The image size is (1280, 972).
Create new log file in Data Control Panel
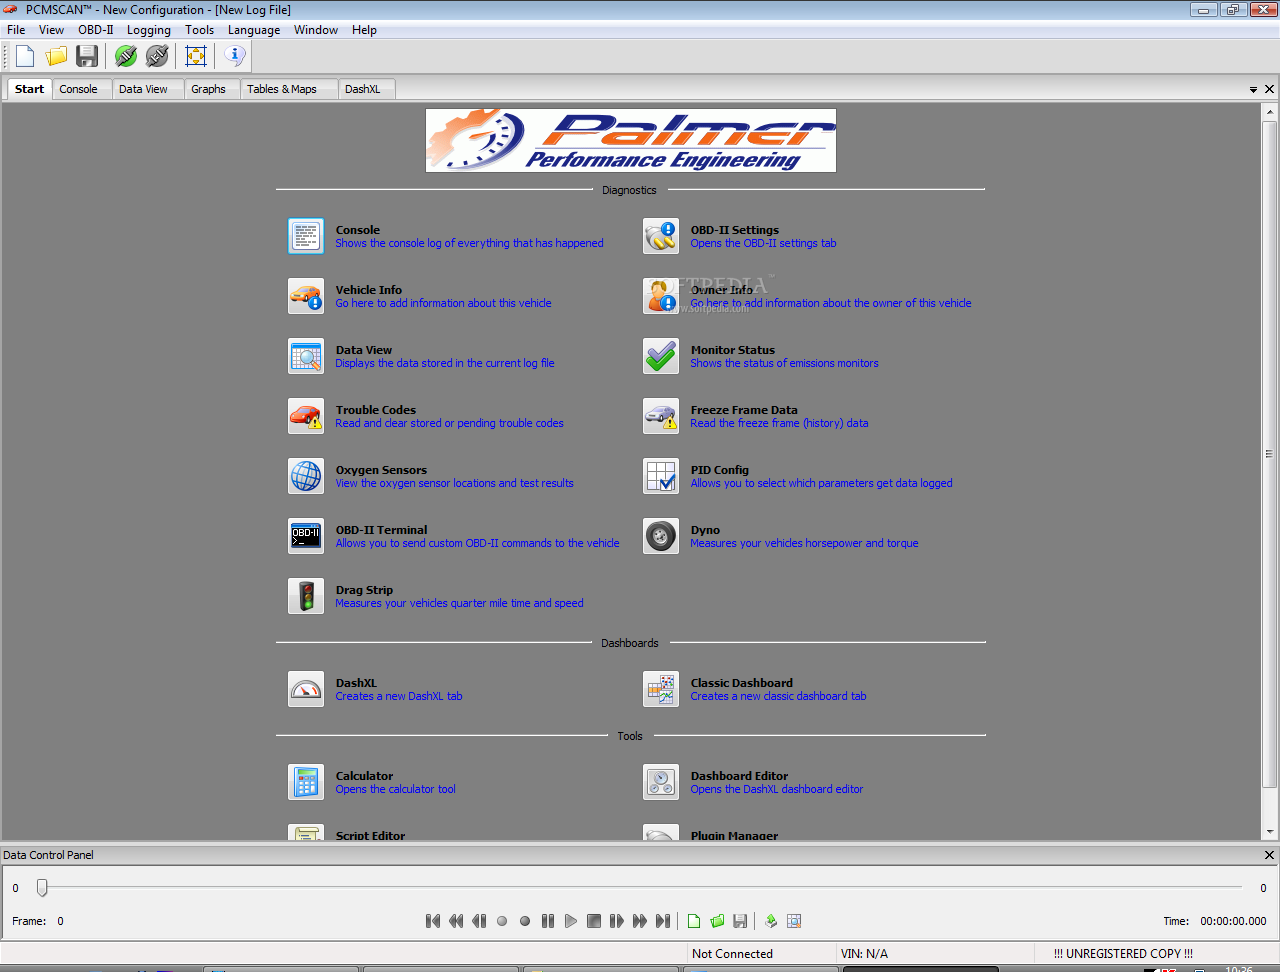point(694,921)
